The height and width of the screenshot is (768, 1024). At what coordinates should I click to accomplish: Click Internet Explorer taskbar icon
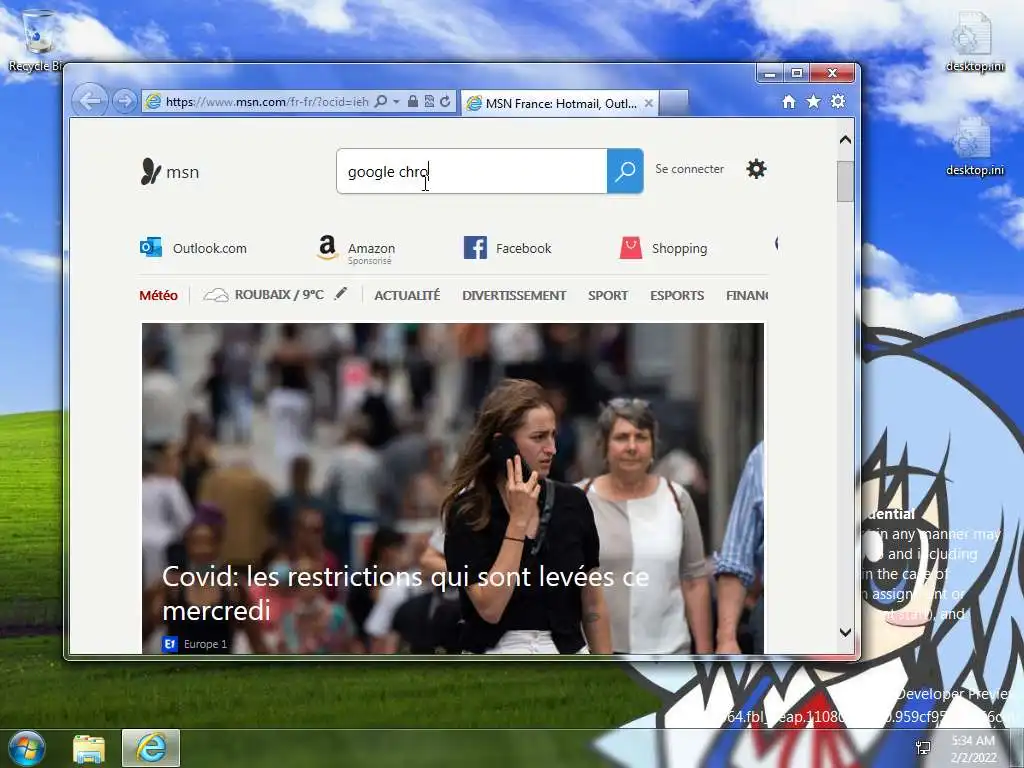(x=151, y=748)
